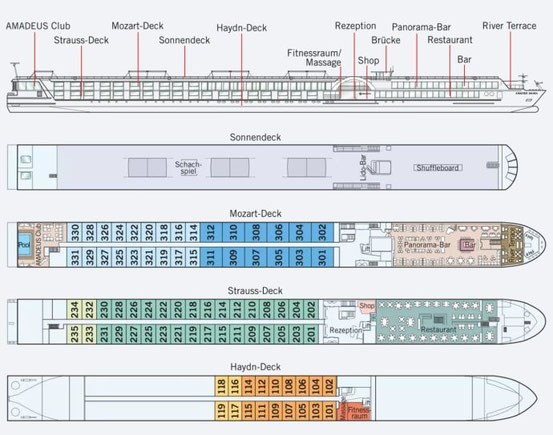Click the Panorama-Bar label at top

point(421,27)
